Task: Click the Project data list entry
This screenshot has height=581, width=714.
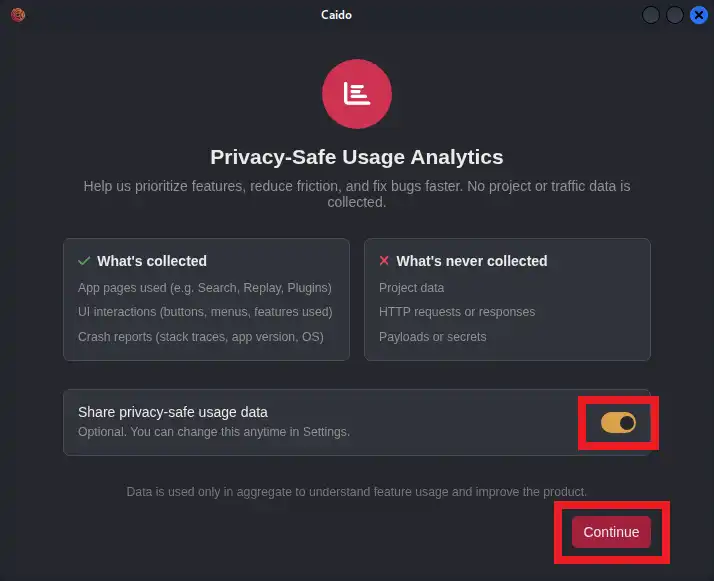Action: [x=411, y=287]
